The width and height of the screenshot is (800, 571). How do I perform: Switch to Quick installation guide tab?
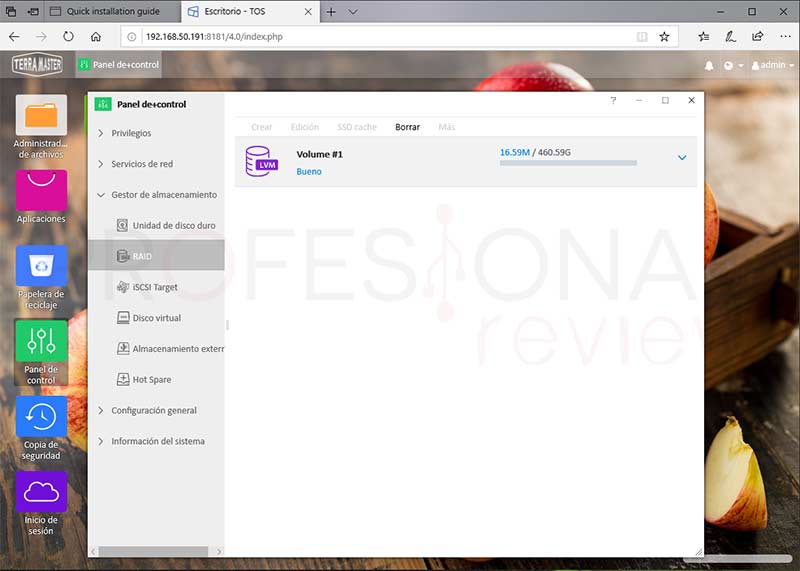[112, 12]
